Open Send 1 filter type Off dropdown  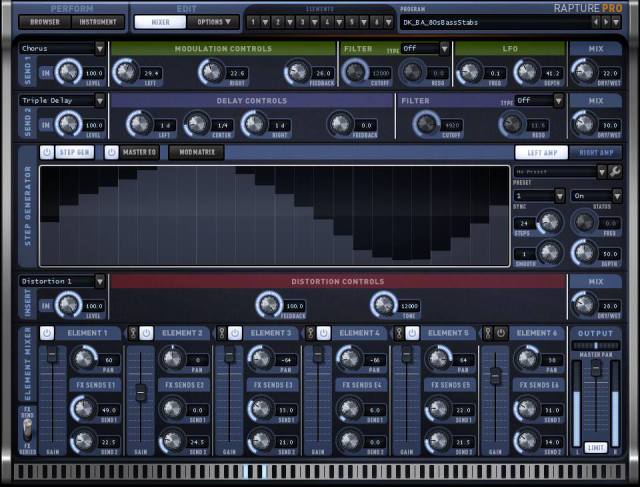pyautogui.click(x=444, y=49)
